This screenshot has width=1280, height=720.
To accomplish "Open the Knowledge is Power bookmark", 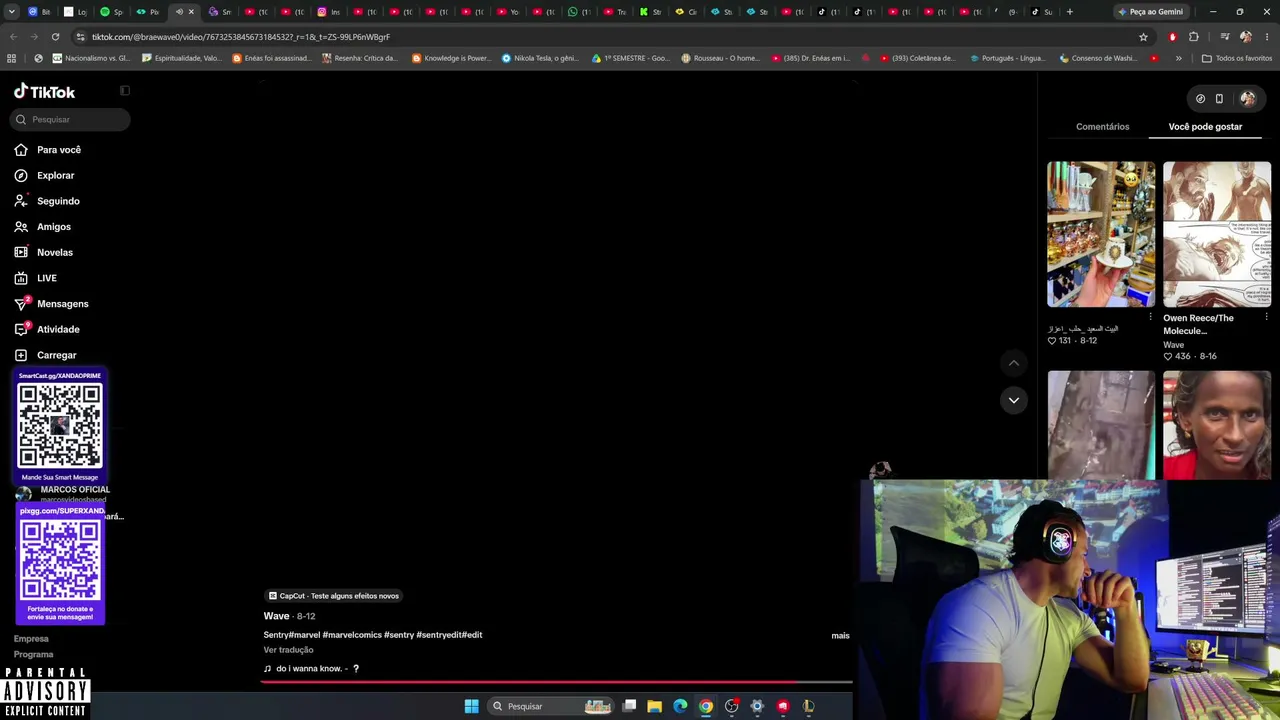I will coord(452,58).
